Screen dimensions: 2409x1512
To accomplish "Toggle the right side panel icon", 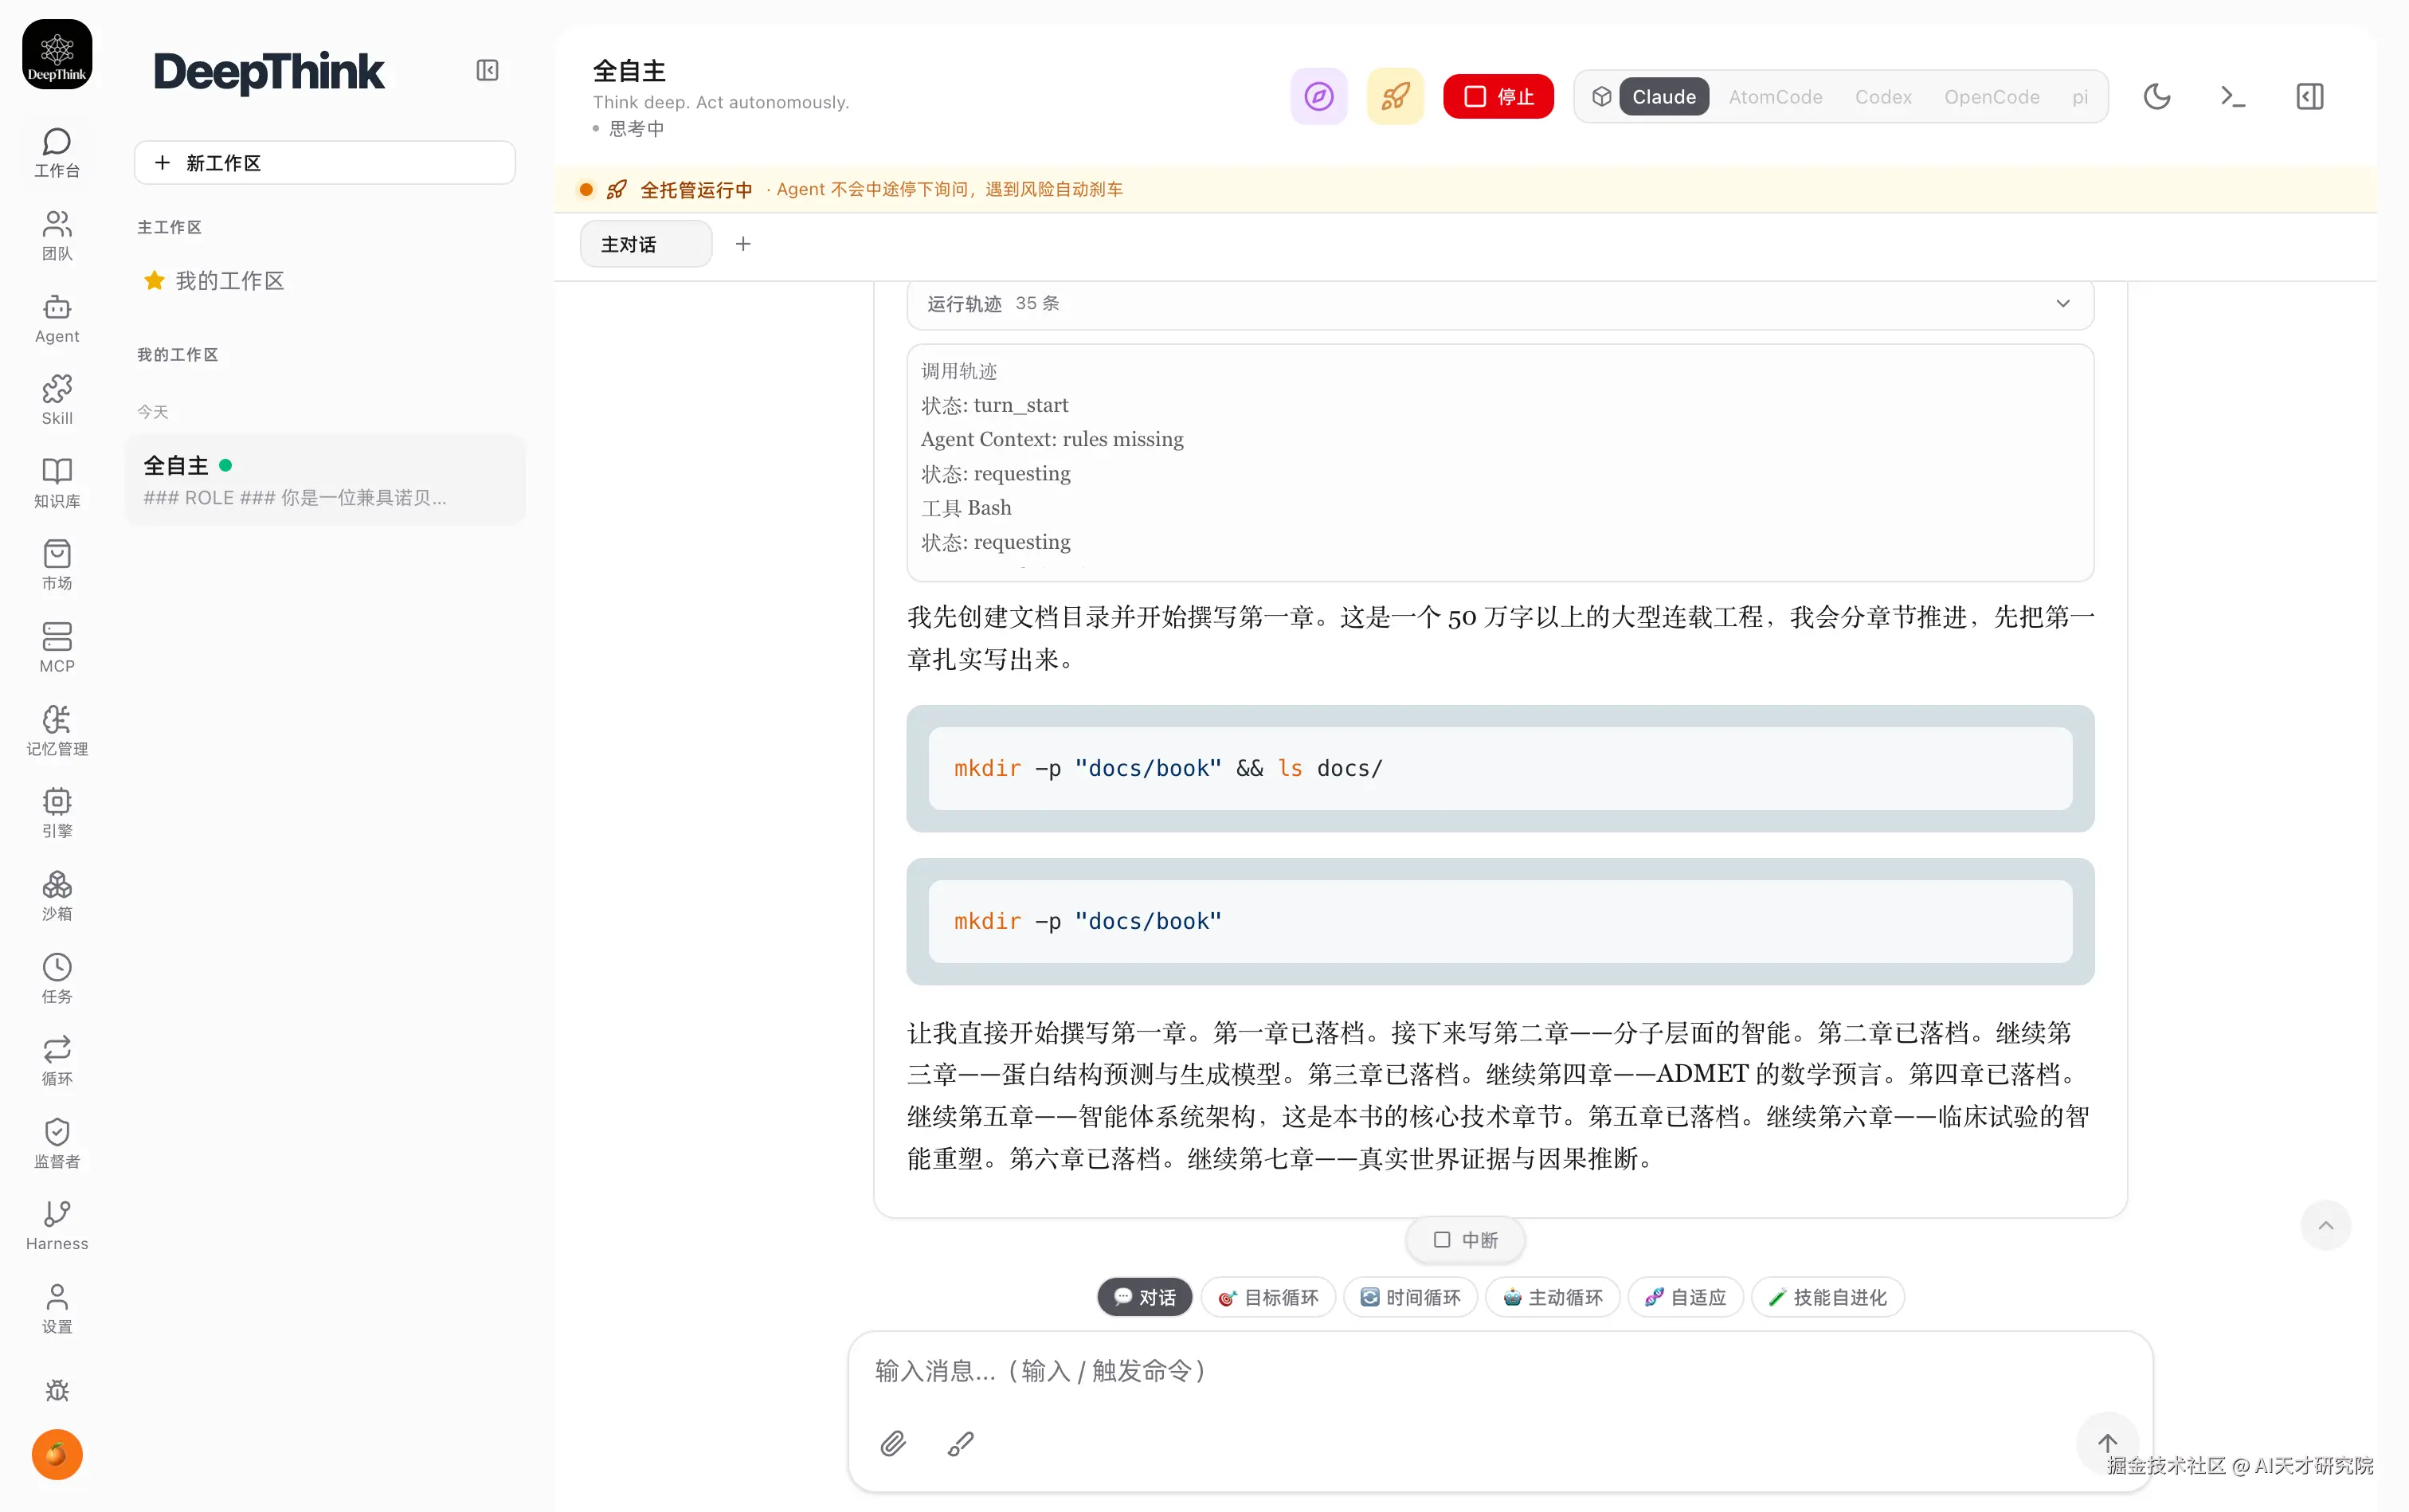I will pyautogui.click(x=2310, y=96).
